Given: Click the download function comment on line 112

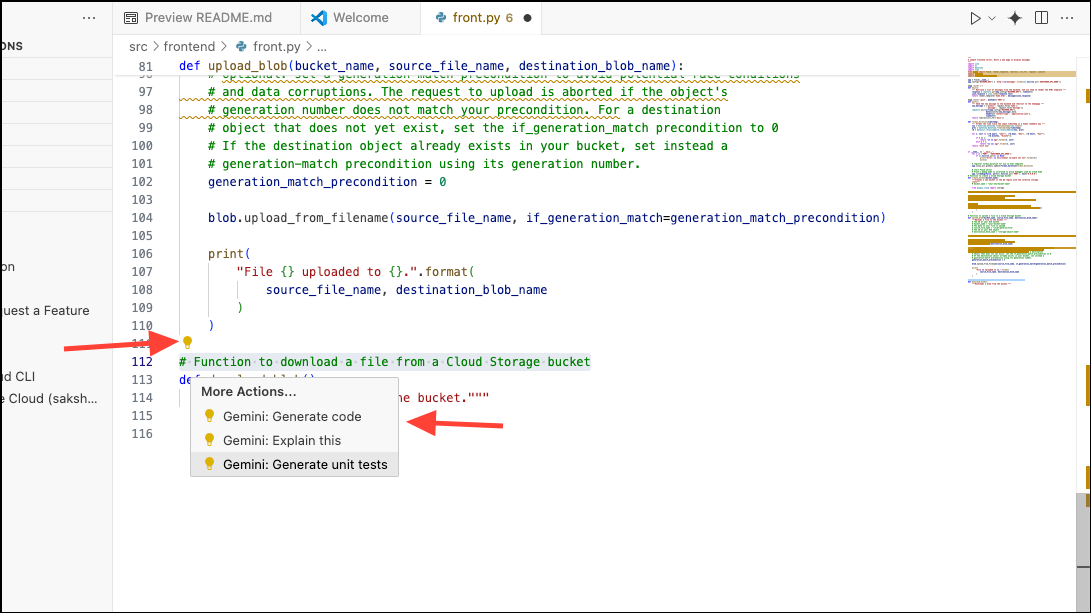Looking at the screenshot, I should pos(385,362).
